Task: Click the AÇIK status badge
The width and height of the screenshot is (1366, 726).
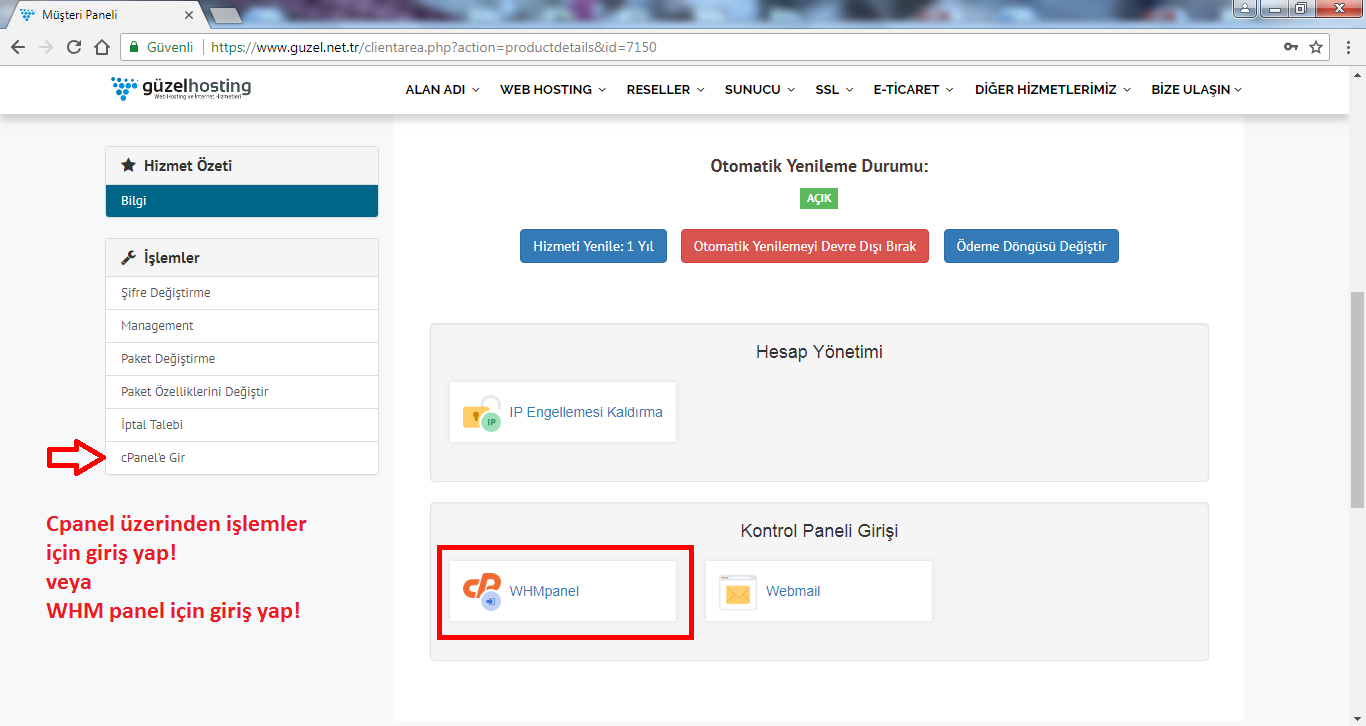Action: tap(819, 198)
